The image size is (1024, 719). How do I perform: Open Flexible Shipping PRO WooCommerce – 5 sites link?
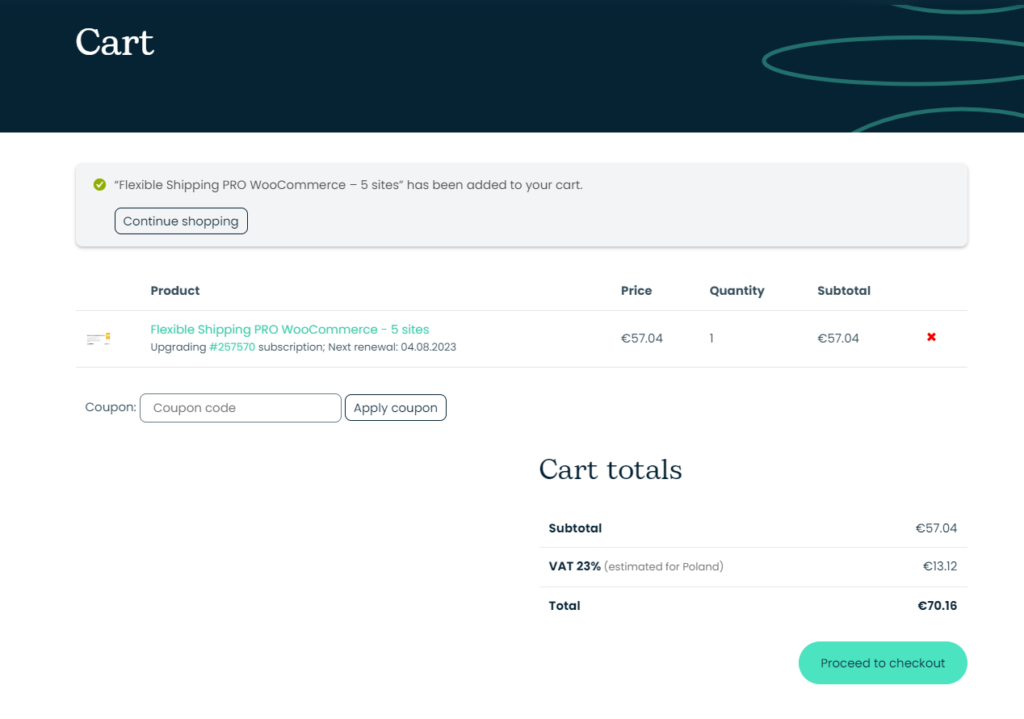point(290,329)
